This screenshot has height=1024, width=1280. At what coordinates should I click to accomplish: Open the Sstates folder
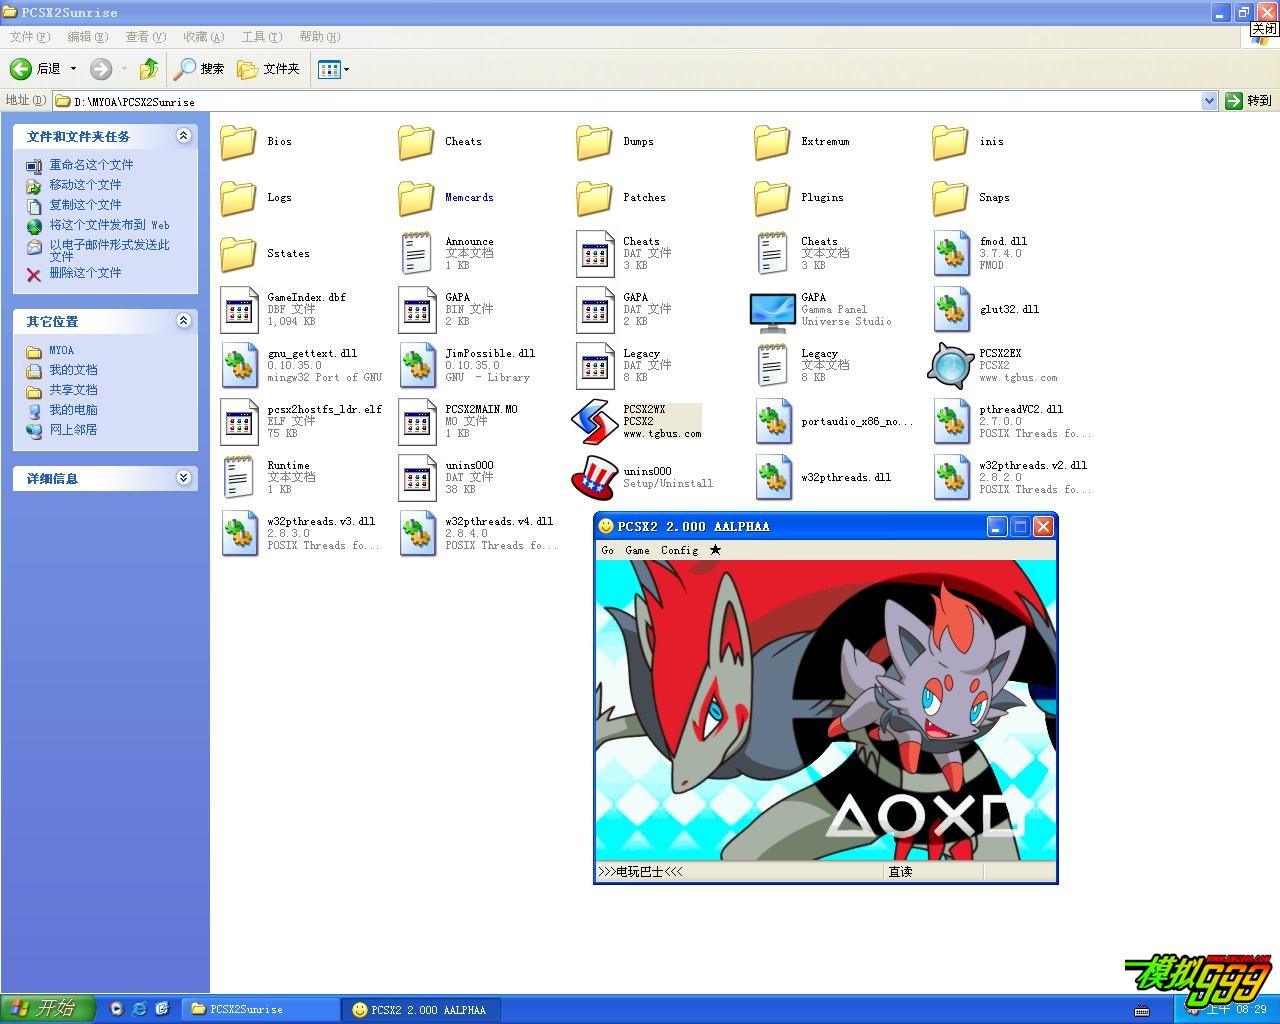(238, 254)
